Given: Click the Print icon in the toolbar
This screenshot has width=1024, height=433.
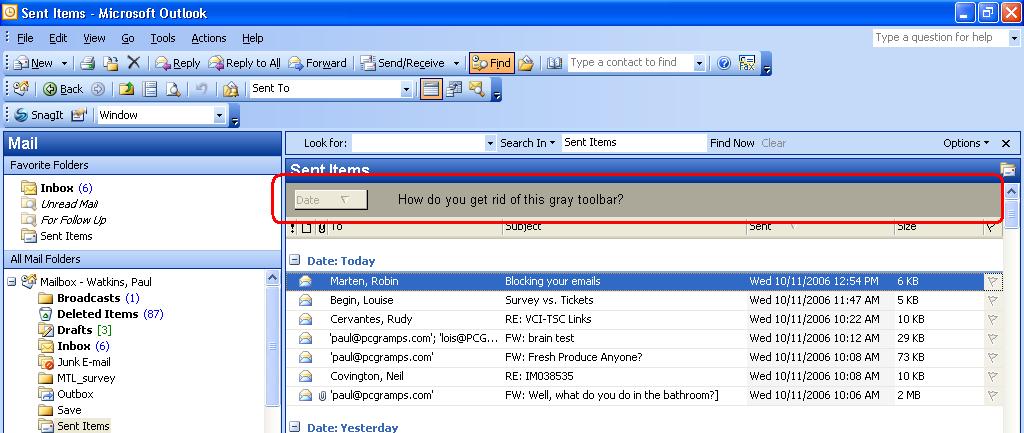Looking at the screenshot, I should pos(88,63).
